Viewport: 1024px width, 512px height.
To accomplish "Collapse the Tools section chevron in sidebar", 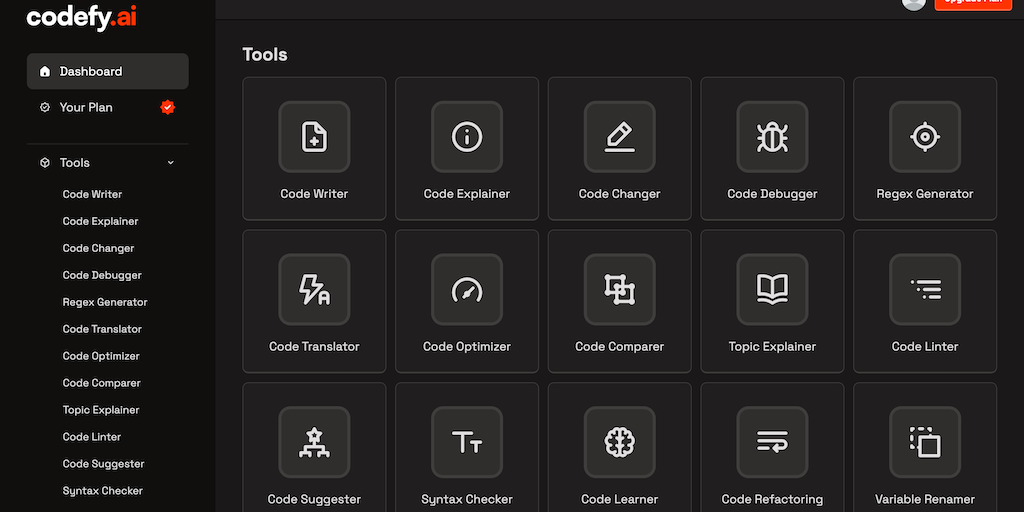I will [170, 163].
